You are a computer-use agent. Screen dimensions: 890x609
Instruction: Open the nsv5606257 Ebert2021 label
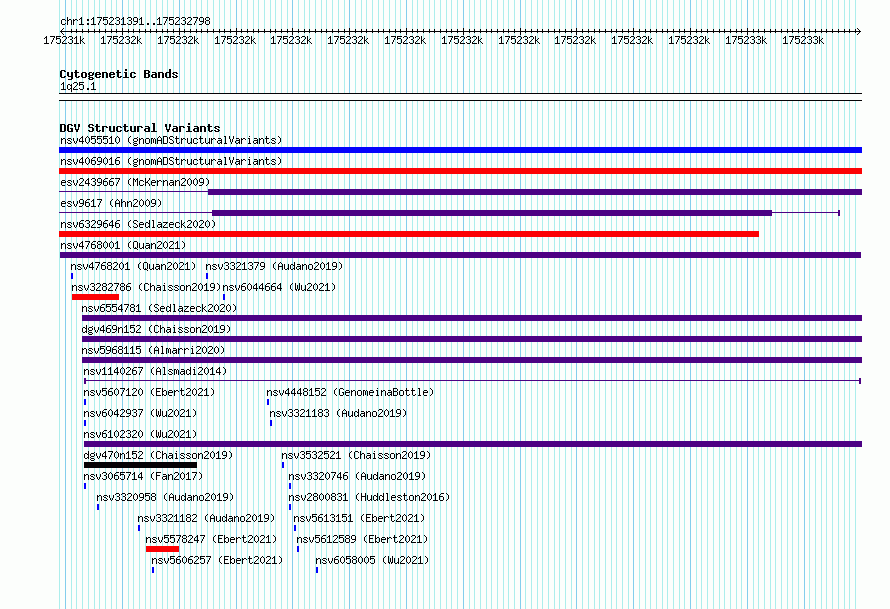[217, 560]
